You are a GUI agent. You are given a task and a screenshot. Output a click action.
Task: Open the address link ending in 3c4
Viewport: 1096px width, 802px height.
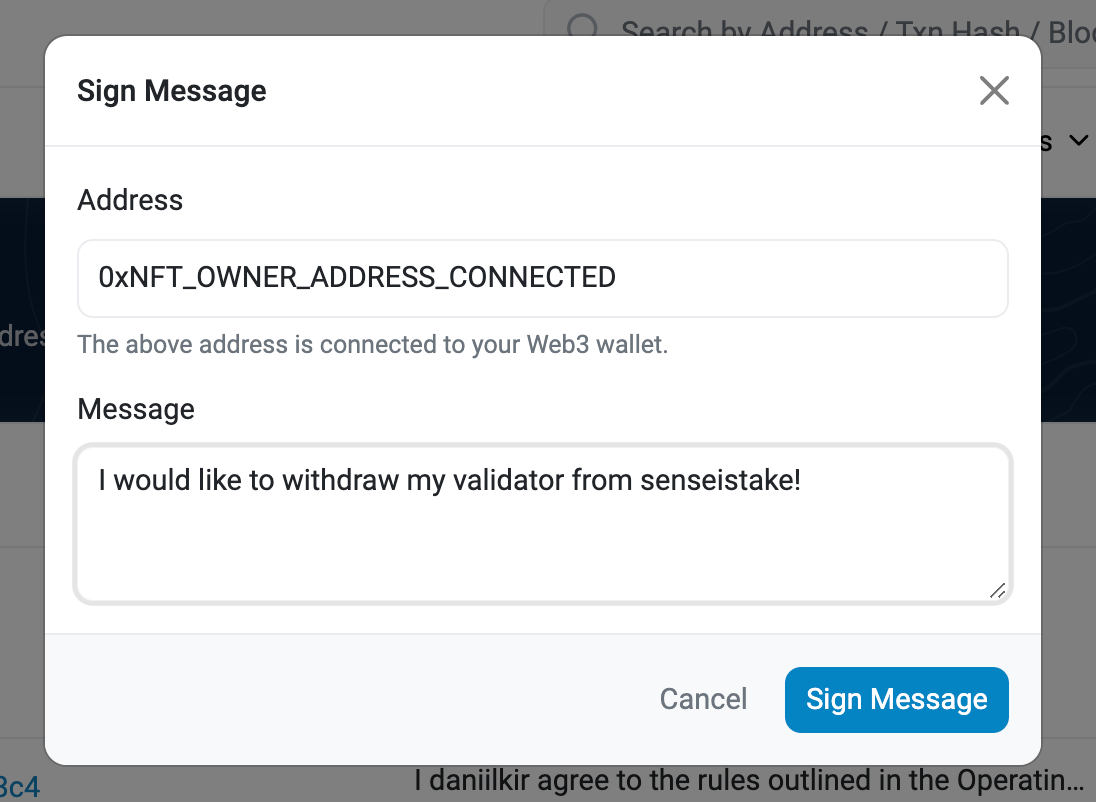(x=20, y=787)
